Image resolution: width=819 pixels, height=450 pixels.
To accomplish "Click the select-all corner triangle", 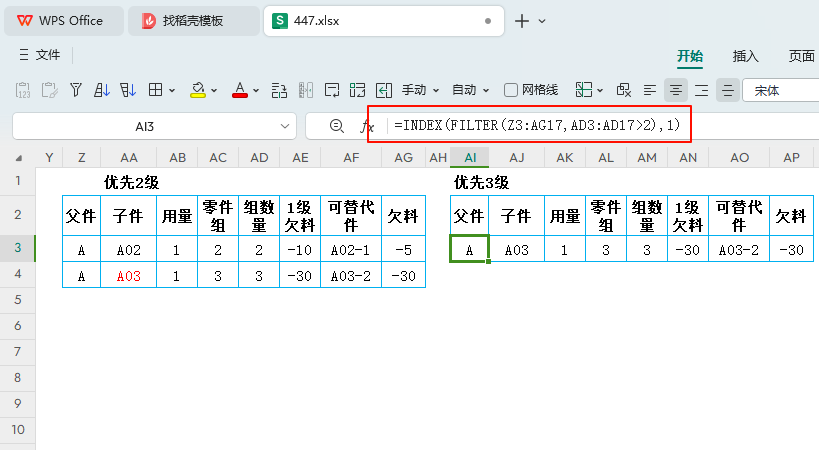I will [18, 158].
